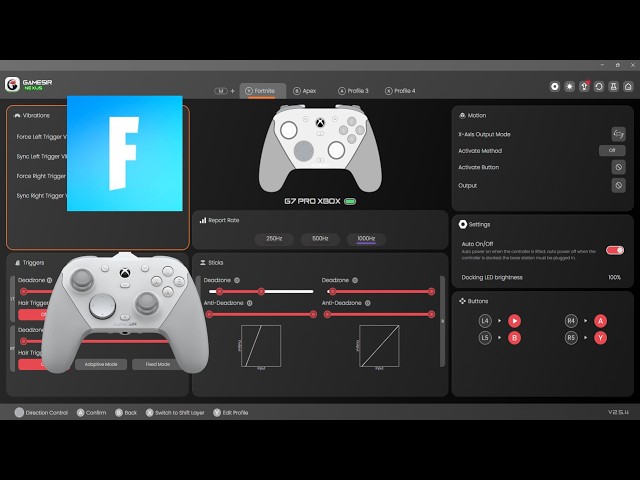Click the right stick response curve graph
This screenshot has width=640, height=480.
[379, 346]
